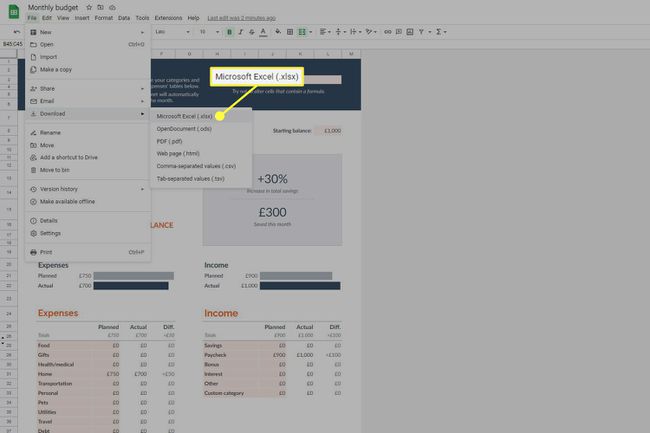Select Print in the File menu
The image size is (650, 433).
pos(88,252)
